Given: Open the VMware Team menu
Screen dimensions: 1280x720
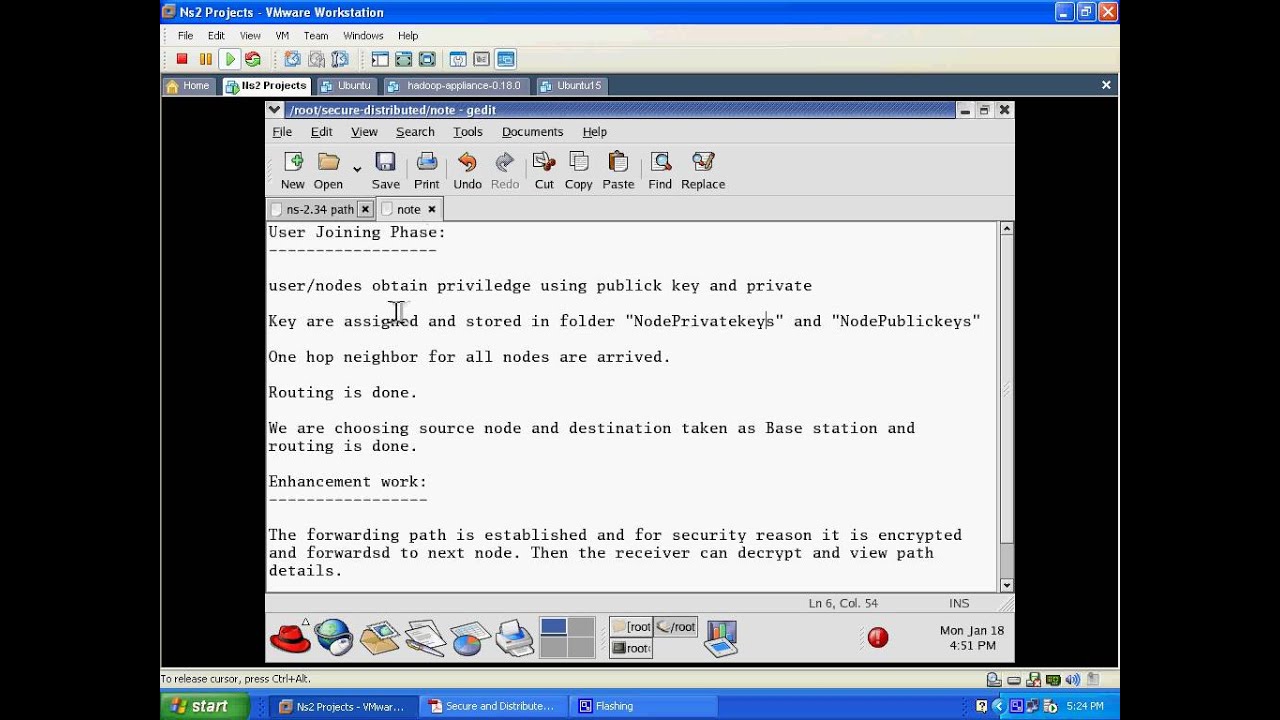Looking at the screenshot, I should point(316,36).
